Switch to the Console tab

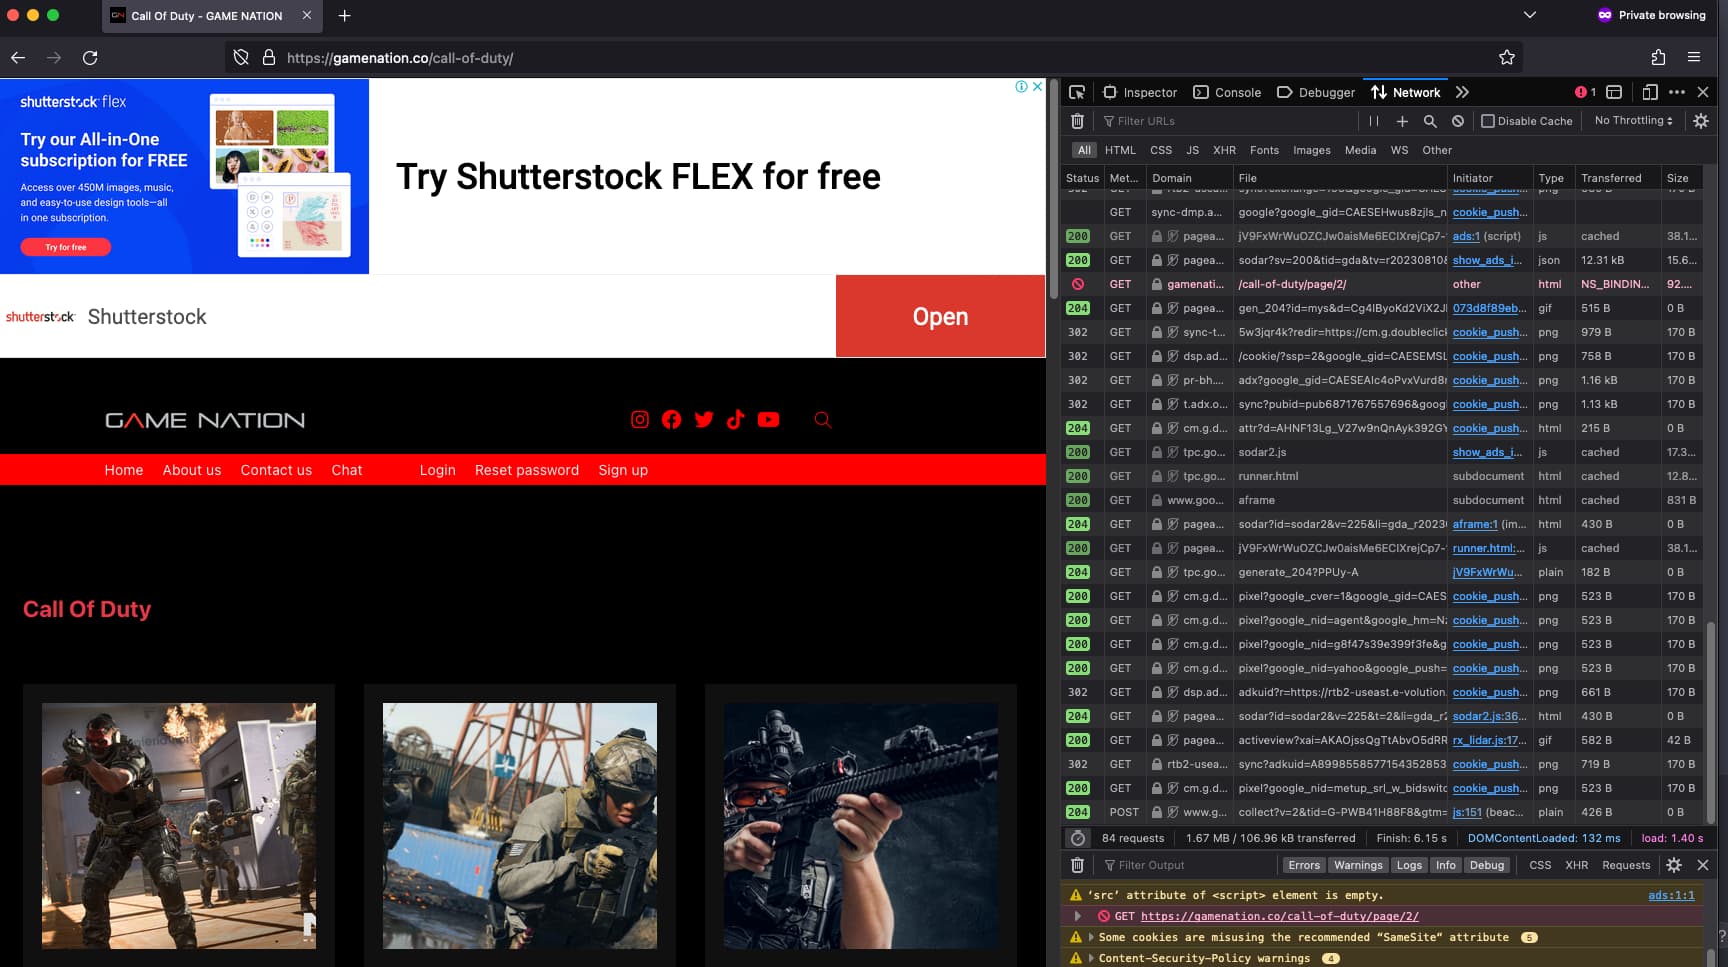(x=1227, y=92)
